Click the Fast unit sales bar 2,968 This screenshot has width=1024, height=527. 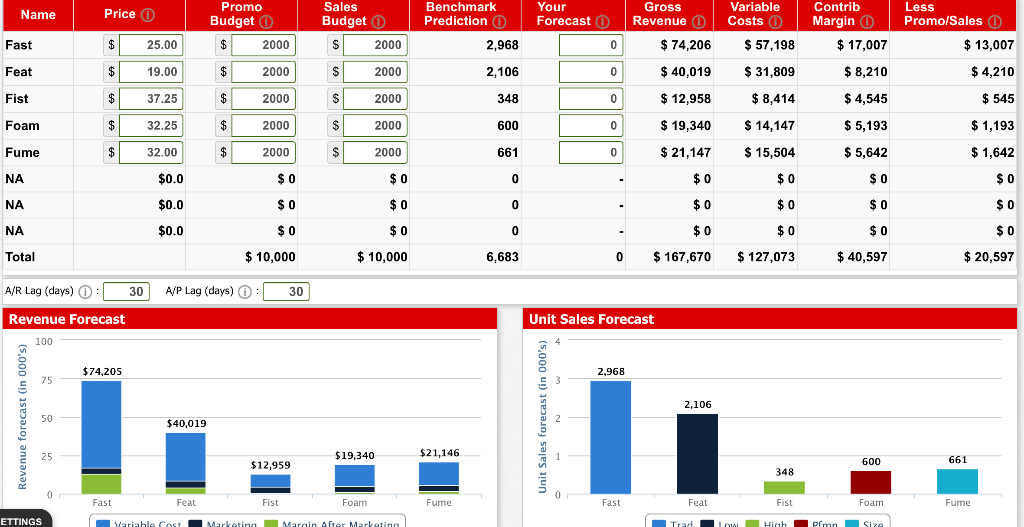pos(611,437)
